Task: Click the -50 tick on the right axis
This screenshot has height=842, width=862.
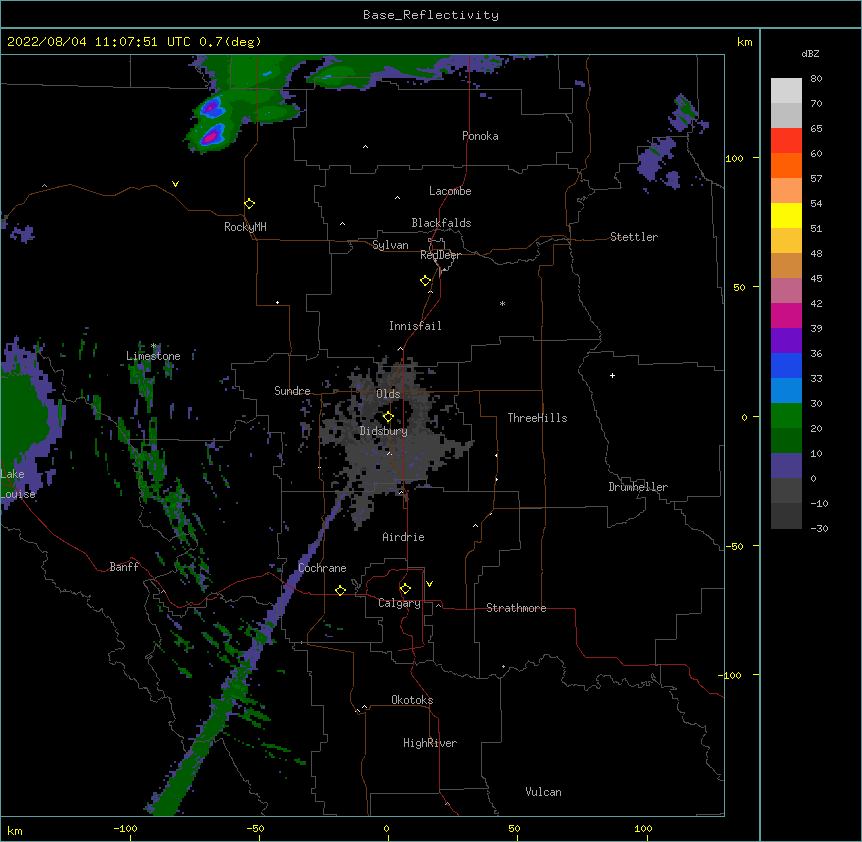Action: tap(734, 546)
